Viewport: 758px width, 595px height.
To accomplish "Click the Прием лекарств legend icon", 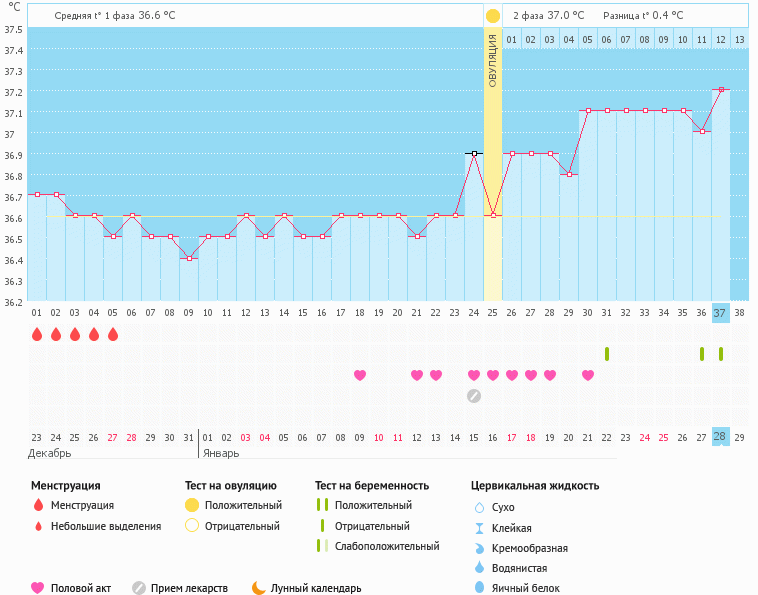I will coord(139,588).
